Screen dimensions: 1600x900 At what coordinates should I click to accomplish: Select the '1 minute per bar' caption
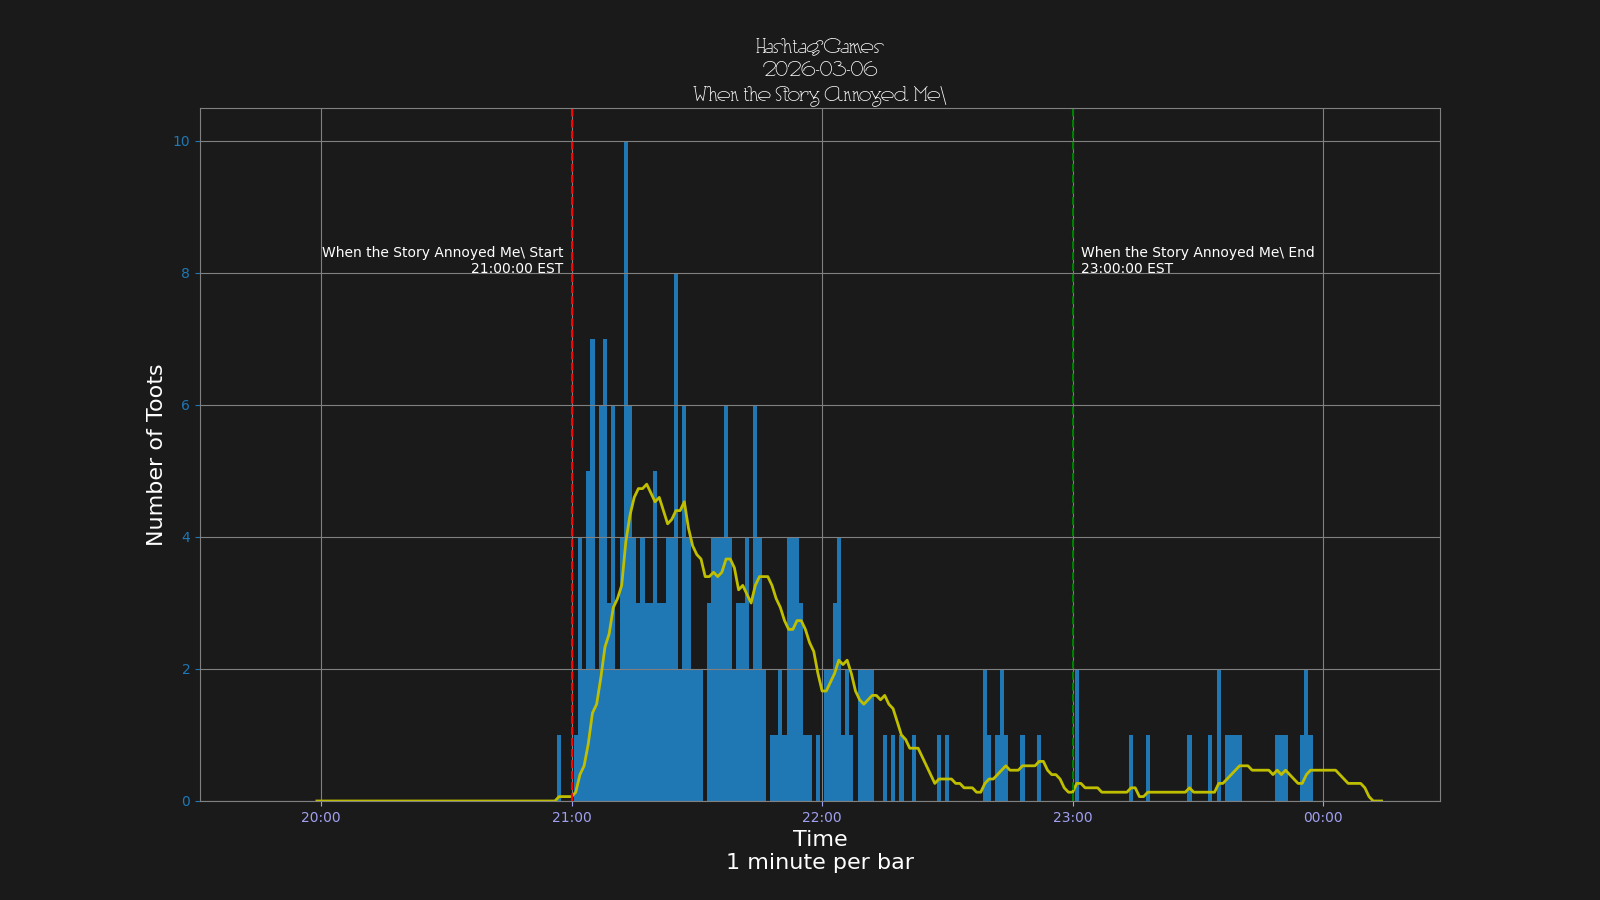tap(819, 862)
